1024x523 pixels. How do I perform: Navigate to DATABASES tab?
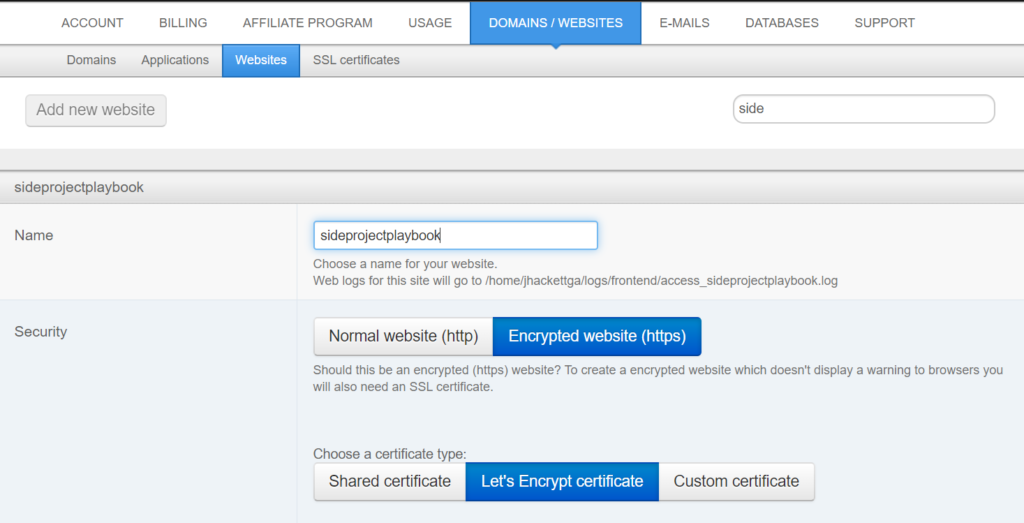782,23
